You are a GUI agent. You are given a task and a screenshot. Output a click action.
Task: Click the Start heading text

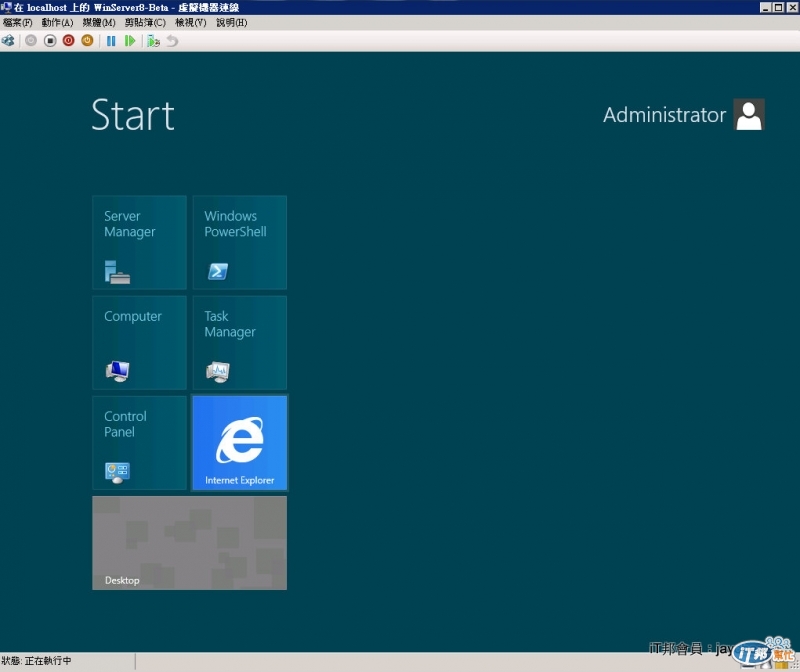click(x=133, y=115)
